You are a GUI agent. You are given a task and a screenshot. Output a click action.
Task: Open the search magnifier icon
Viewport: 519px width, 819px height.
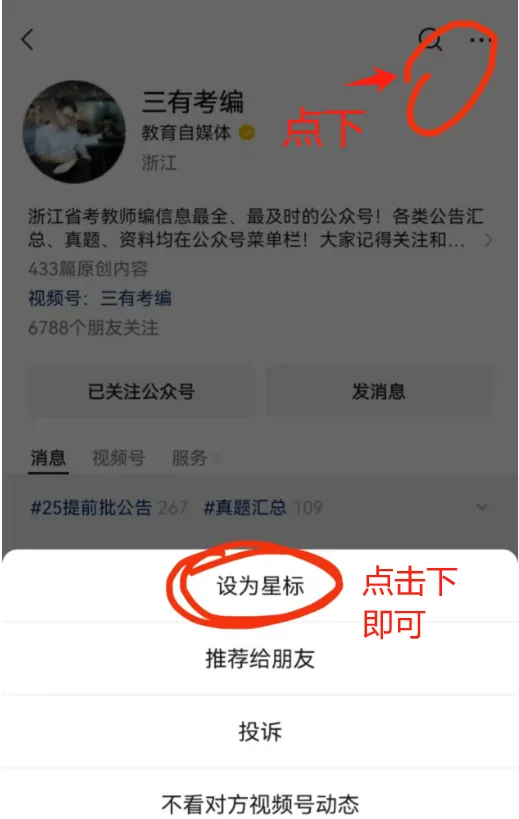coord(430,39)
